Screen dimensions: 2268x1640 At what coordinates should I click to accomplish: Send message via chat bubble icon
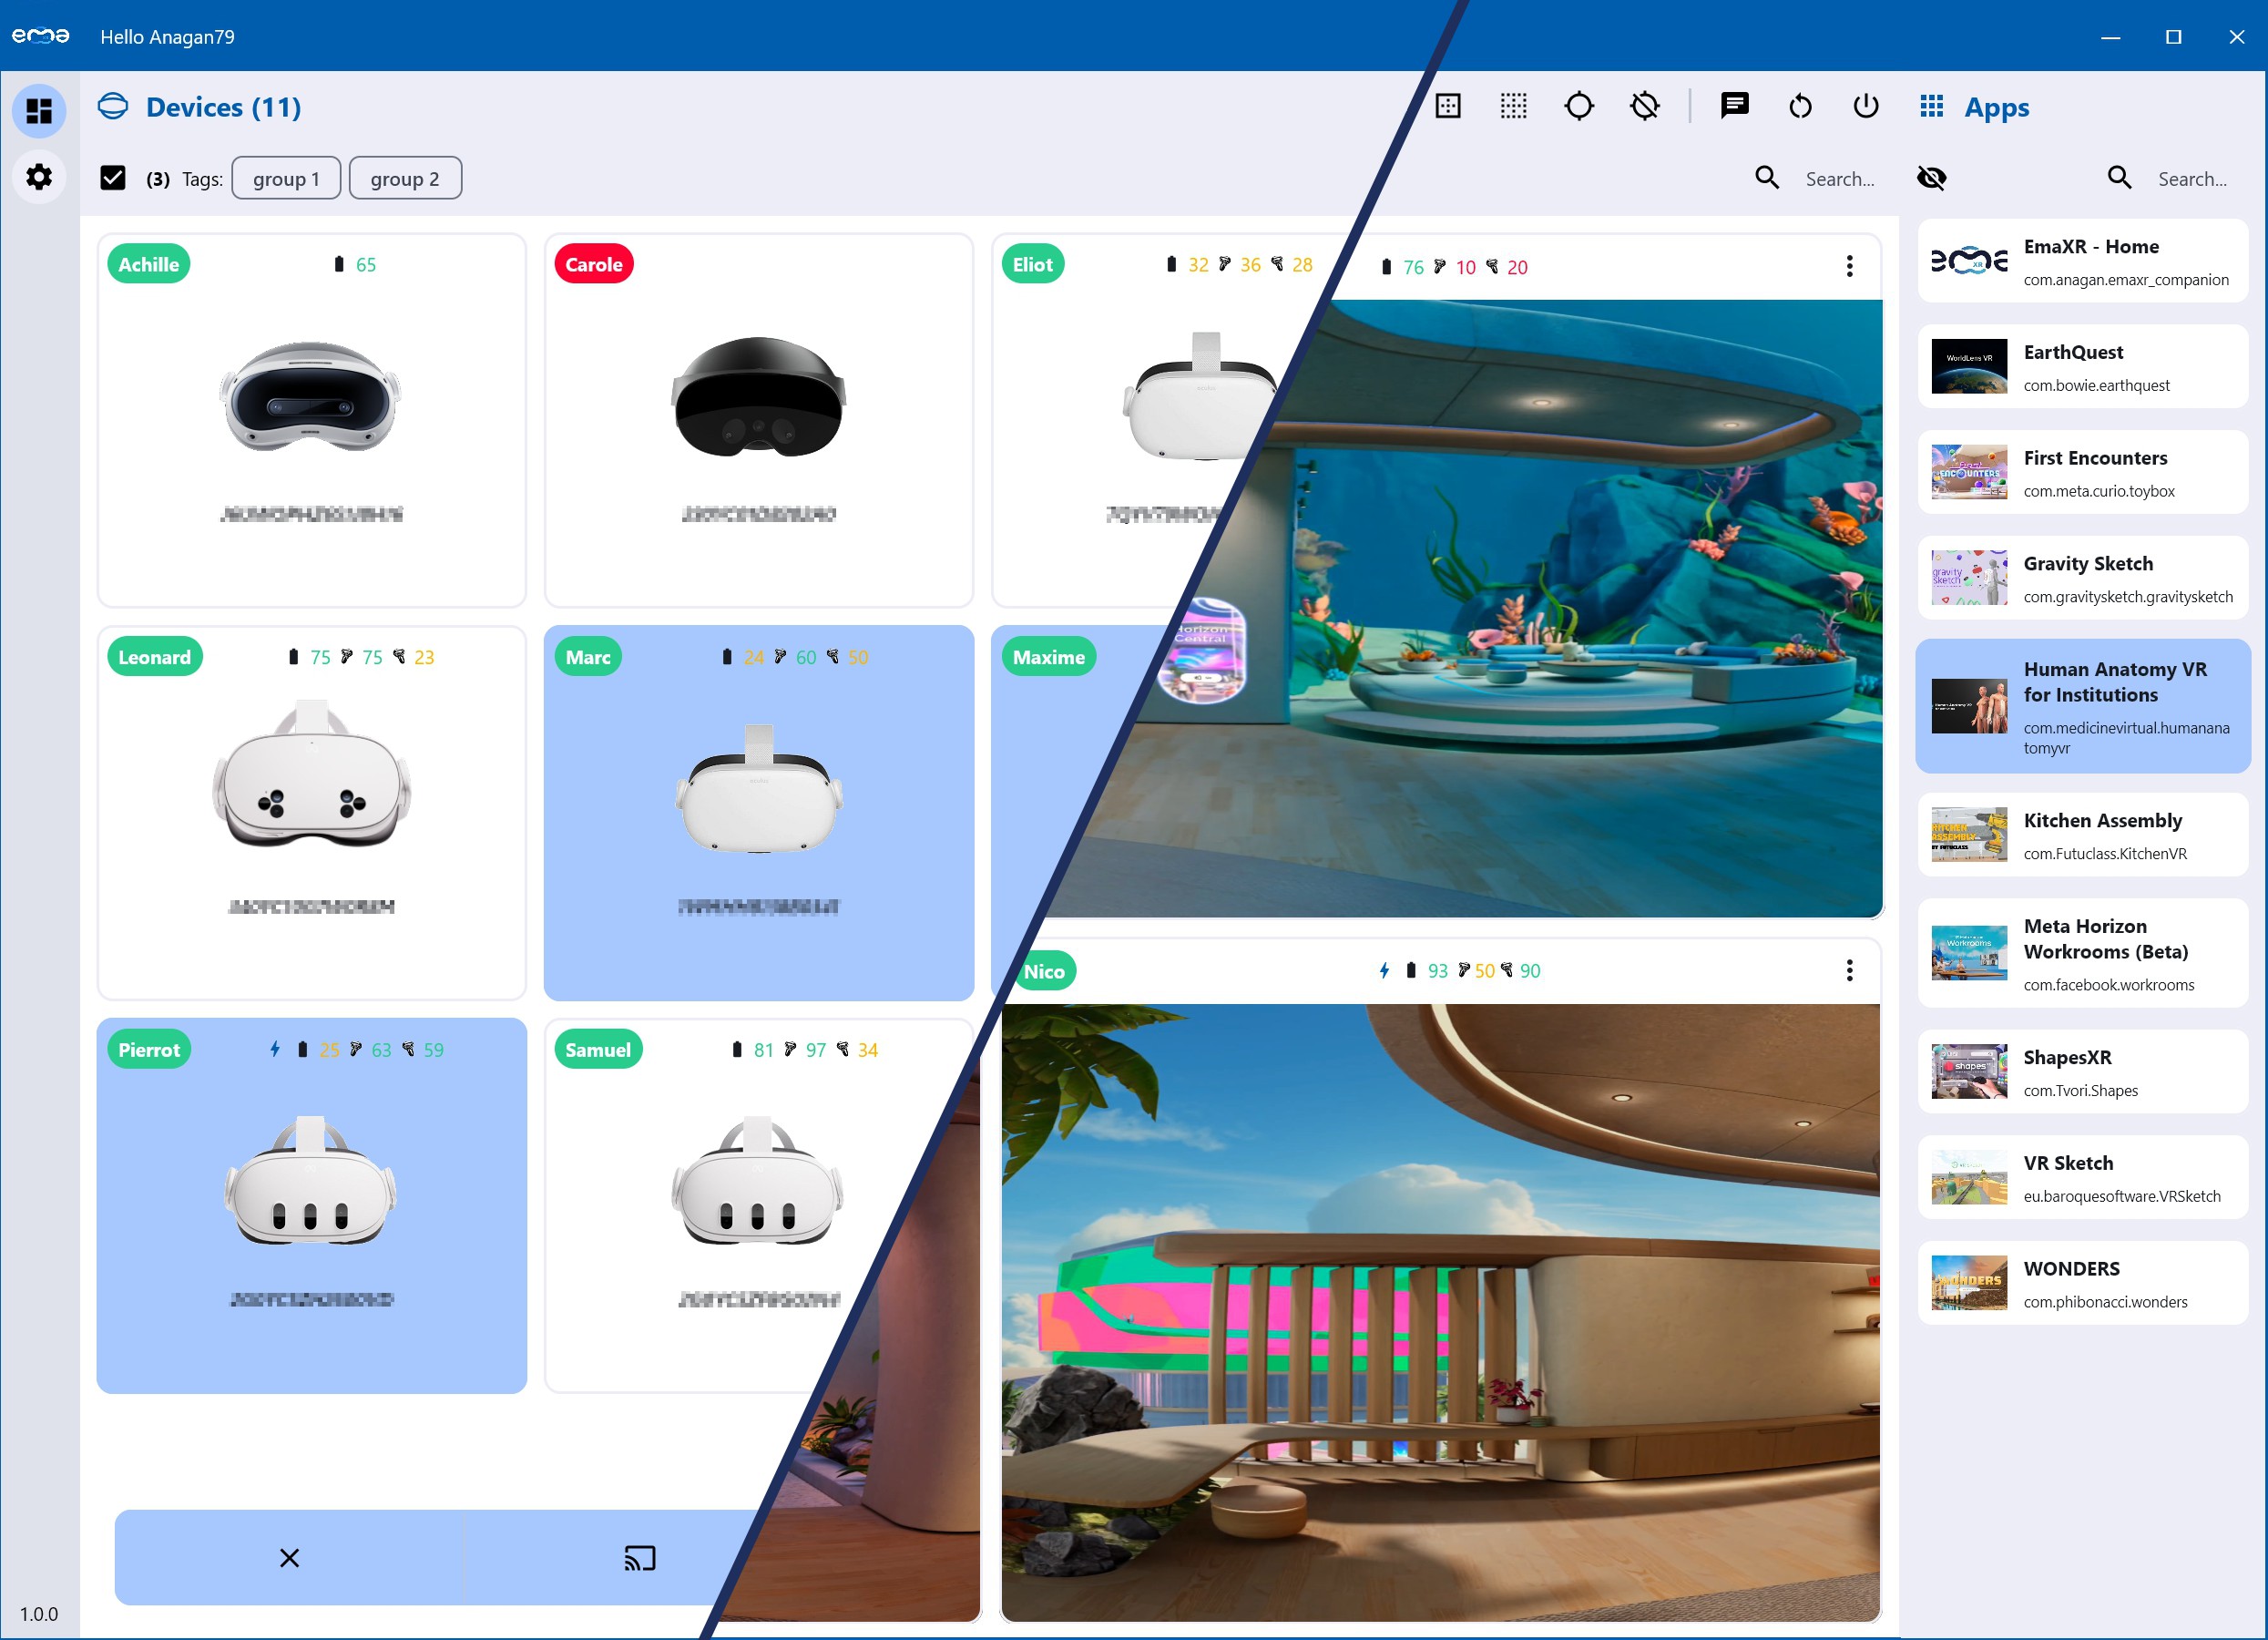[x=1734, y=105]
